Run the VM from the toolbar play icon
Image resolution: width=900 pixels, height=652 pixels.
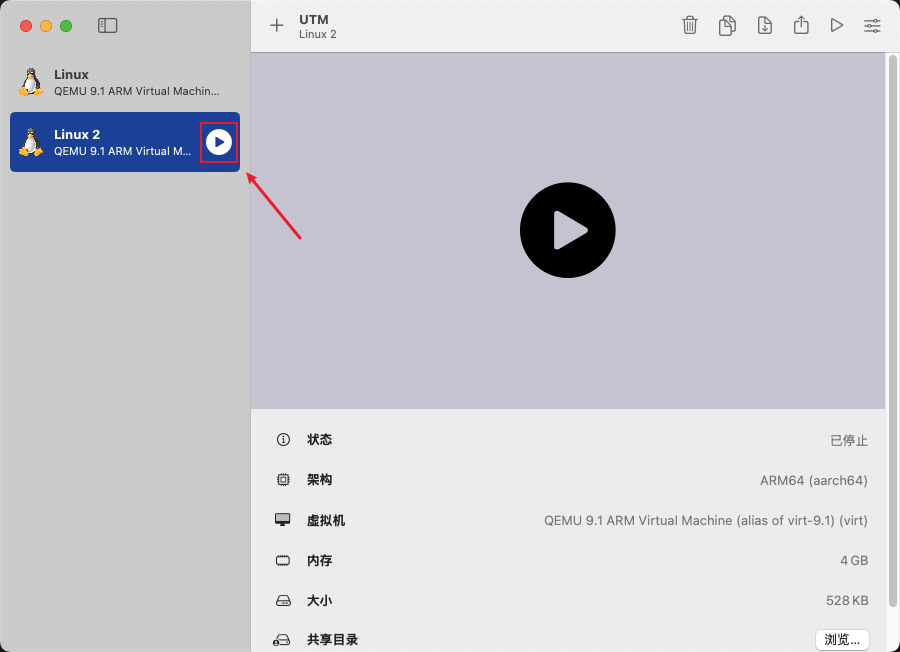pyautogui.click(x=837, y=25)
